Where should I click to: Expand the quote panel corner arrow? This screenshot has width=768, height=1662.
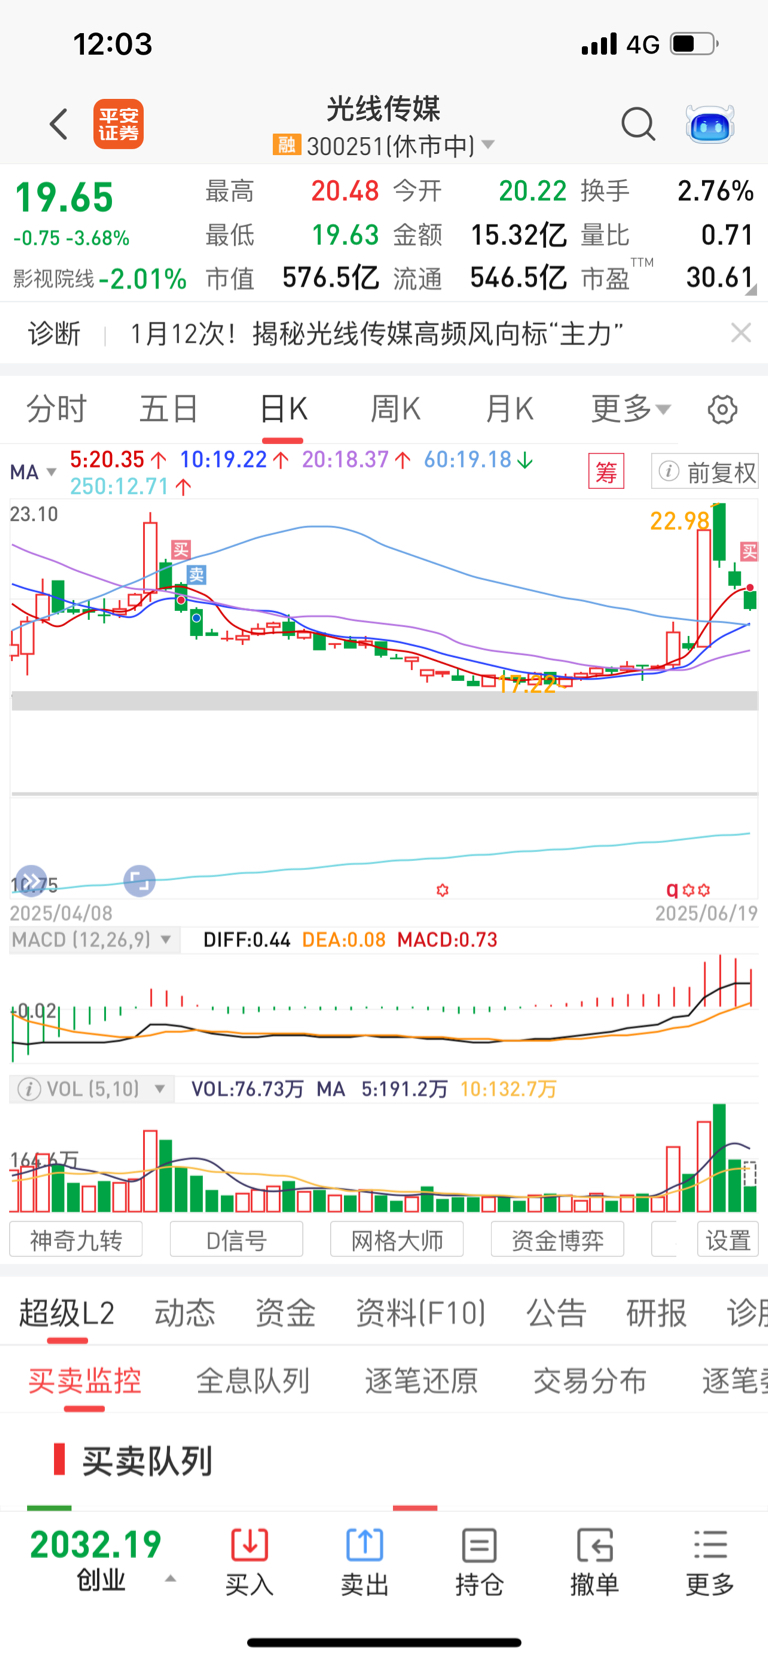pyautogui.click(x=750, y=291)
